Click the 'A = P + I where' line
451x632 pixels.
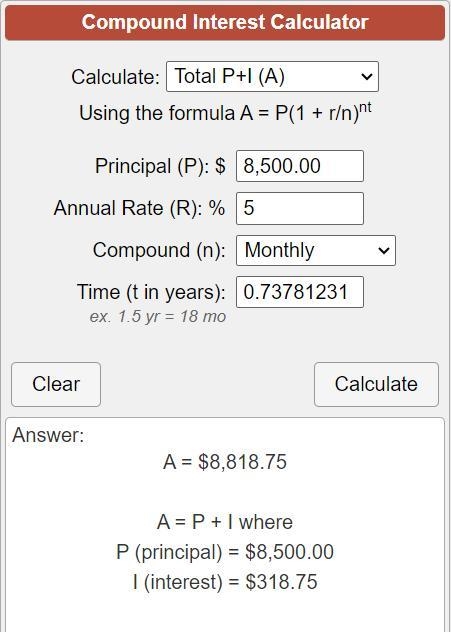[225, 522]
